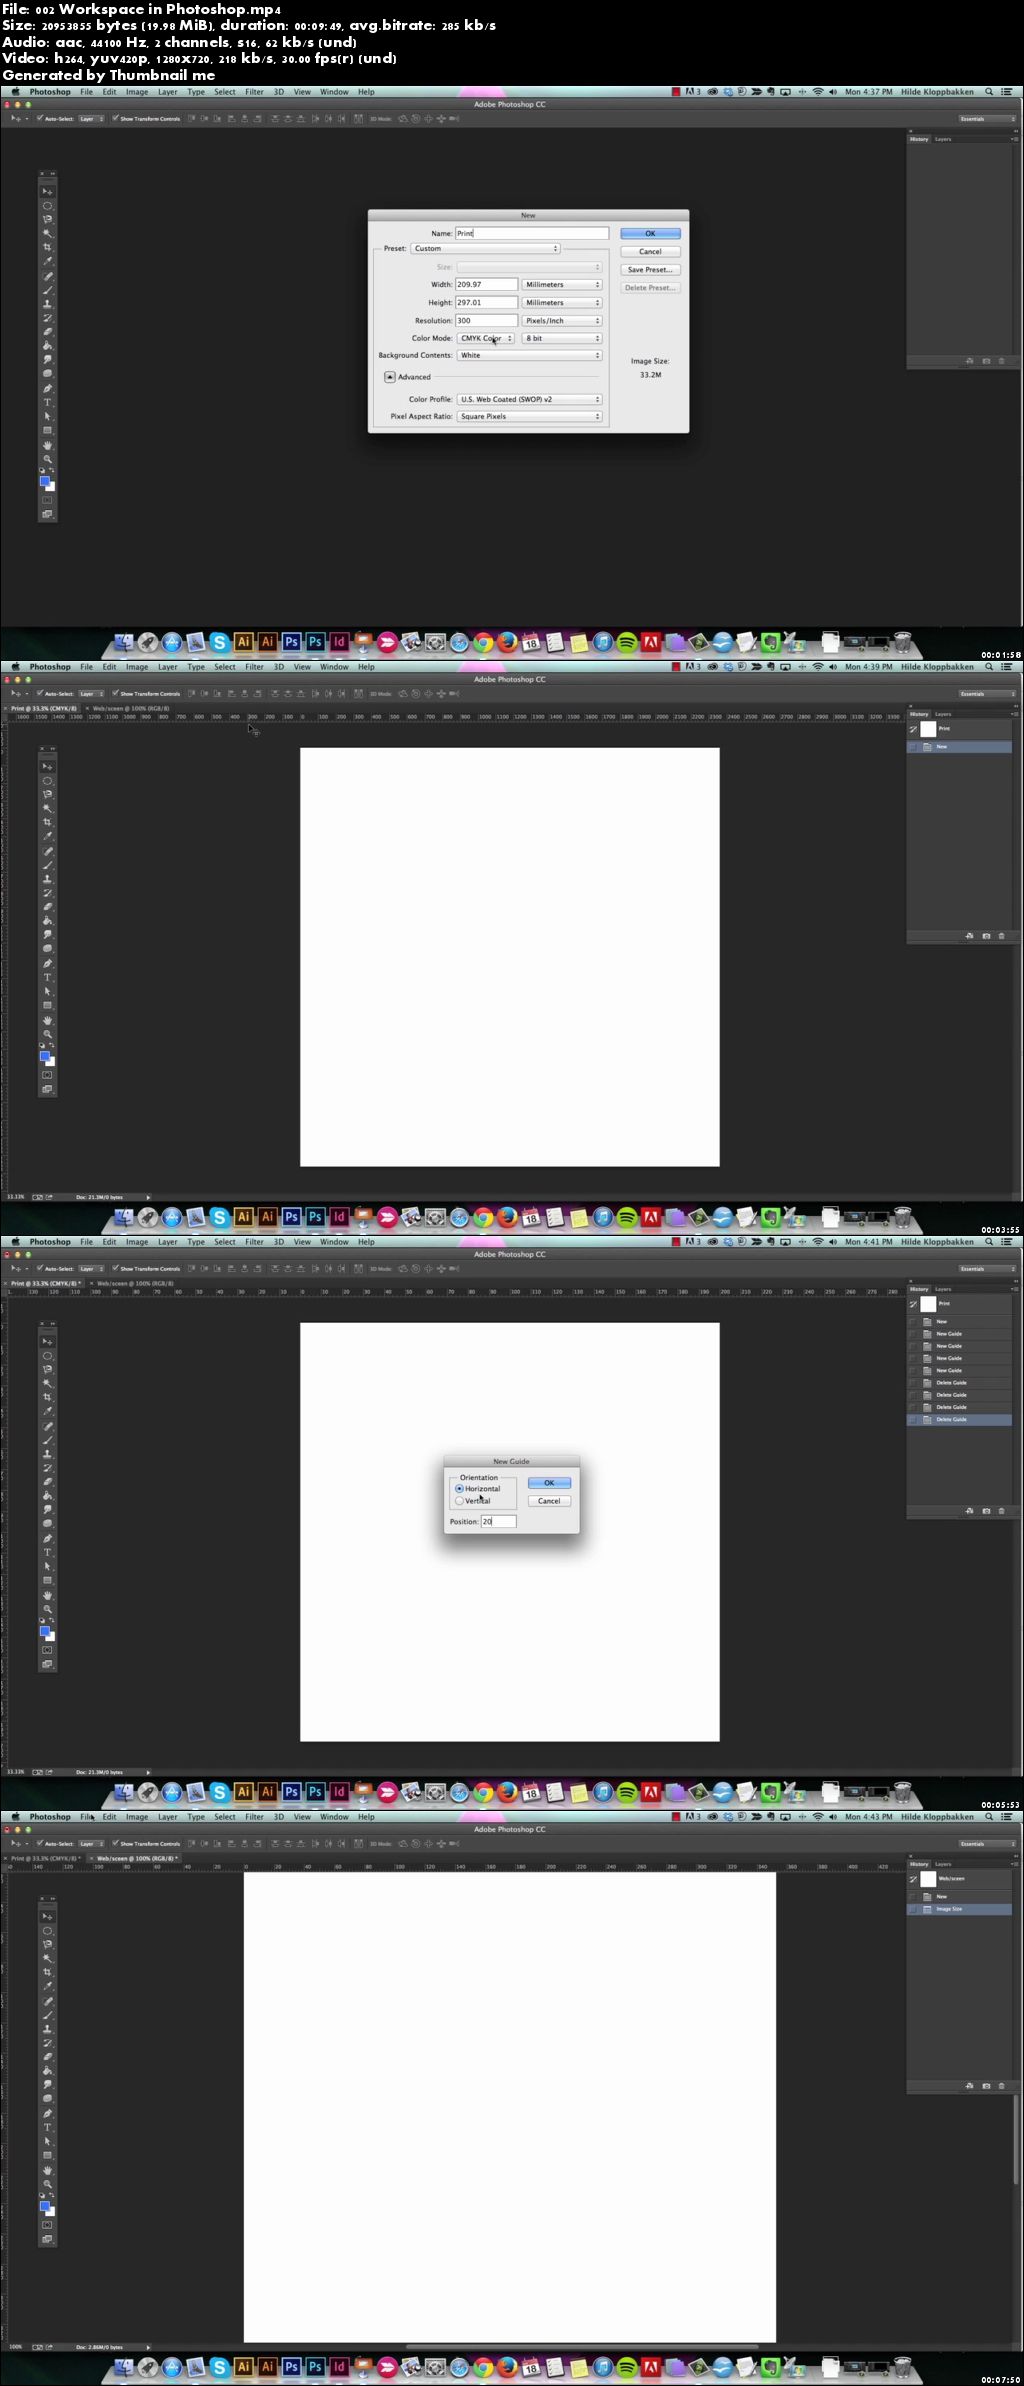
Task: Select the Brush tool in the 4:39 PM frame
Action: click(x=47, y=865)
